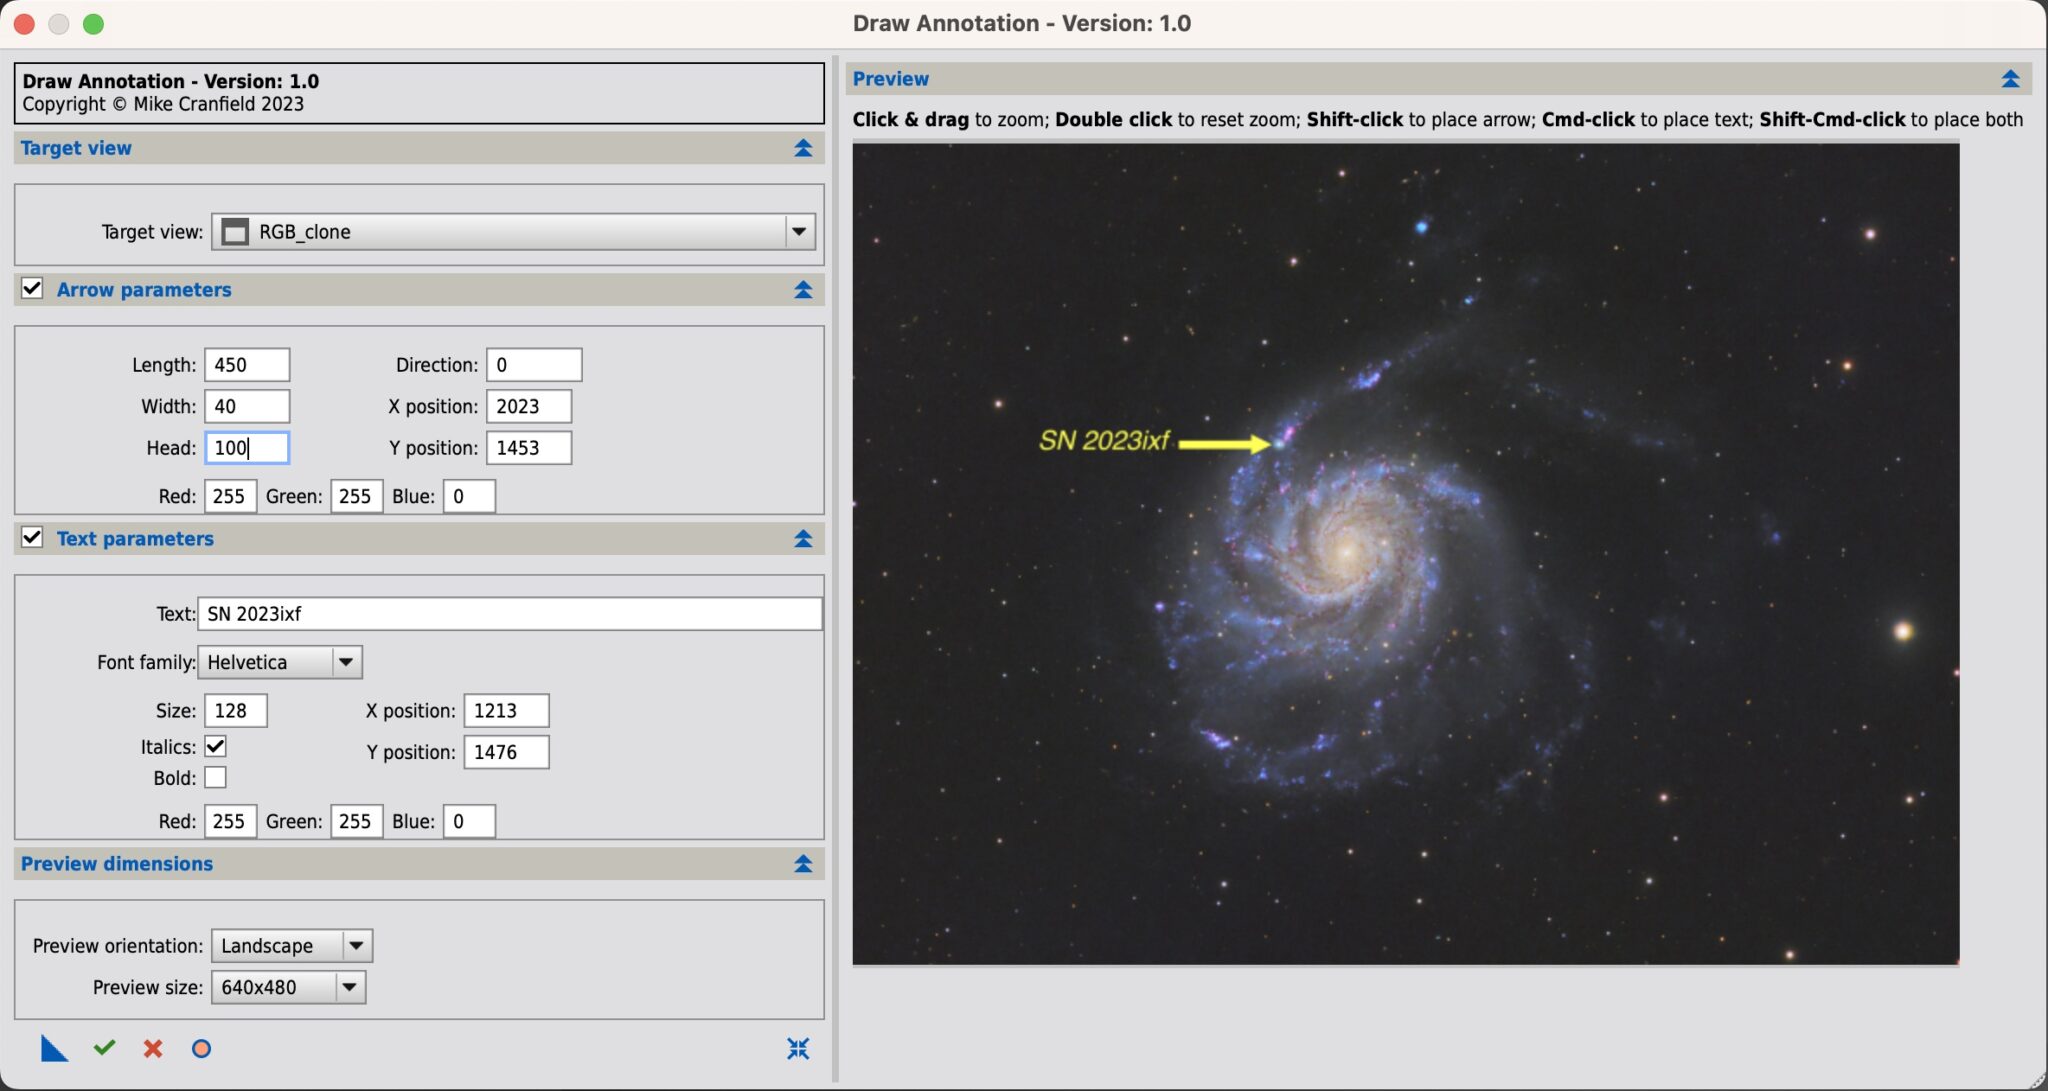Viewport: 2048px width, 1091px height.
Task: Execute the script with the green checkmark icon
Action: click(103, 1048)
